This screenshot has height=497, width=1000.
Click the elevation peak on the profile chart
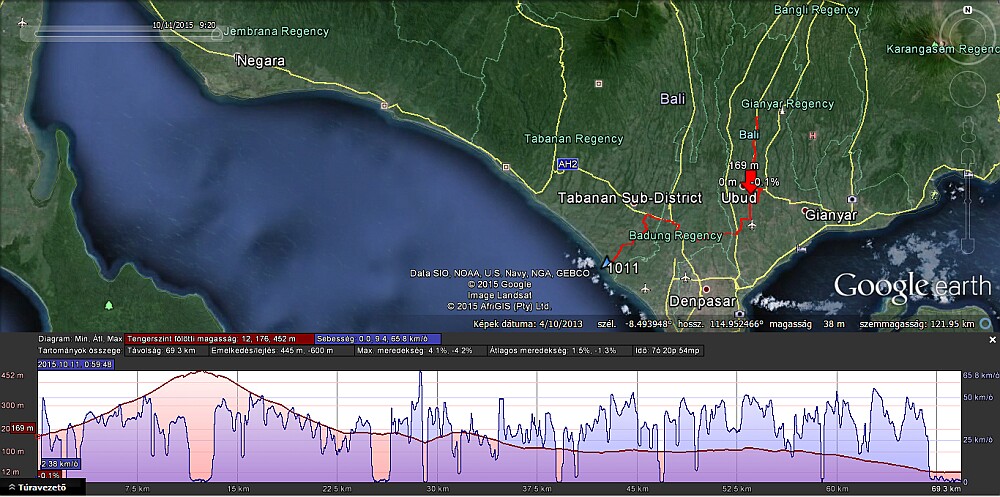(200, 372)
